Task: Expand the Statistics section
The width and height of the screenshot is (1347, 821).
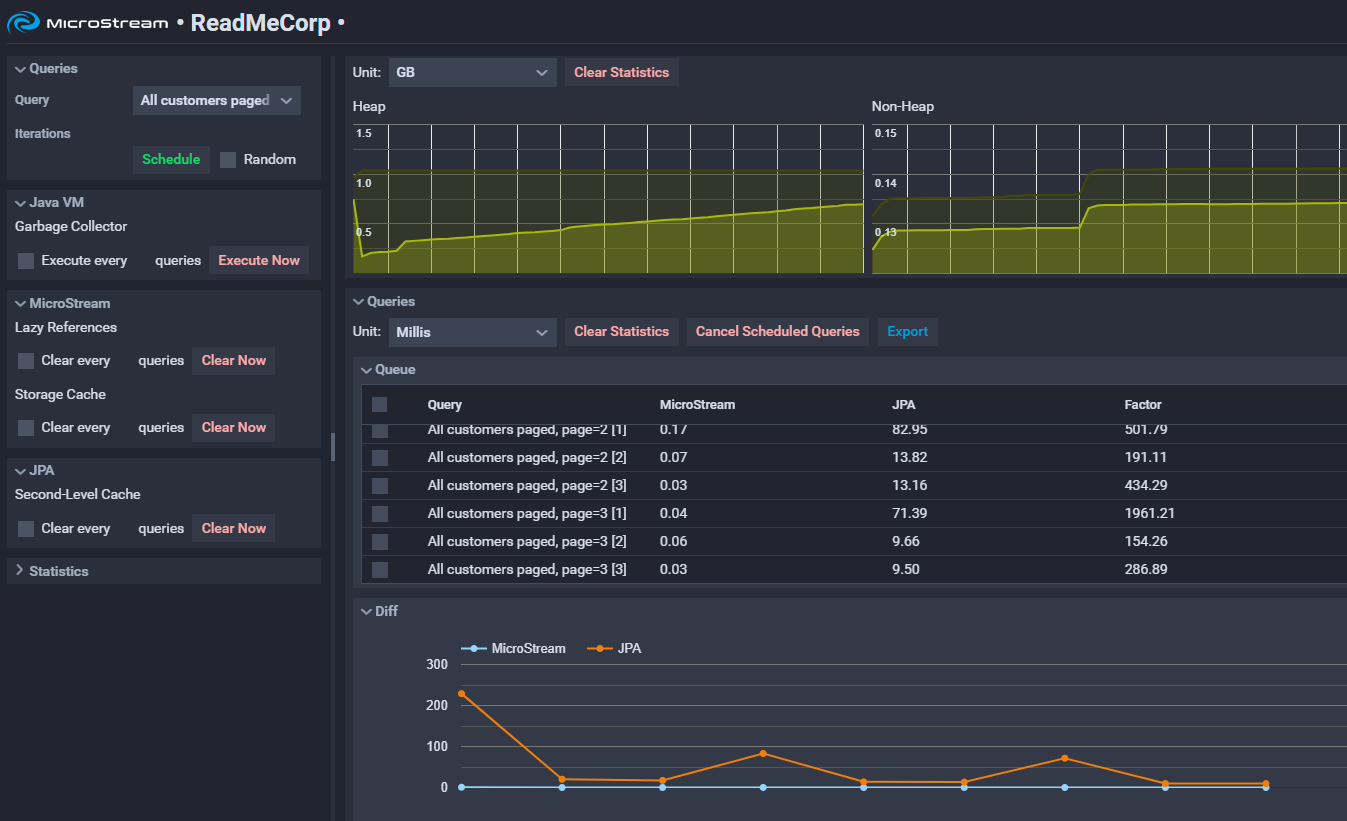Action: pyautogui.click(x=52, y=571)
